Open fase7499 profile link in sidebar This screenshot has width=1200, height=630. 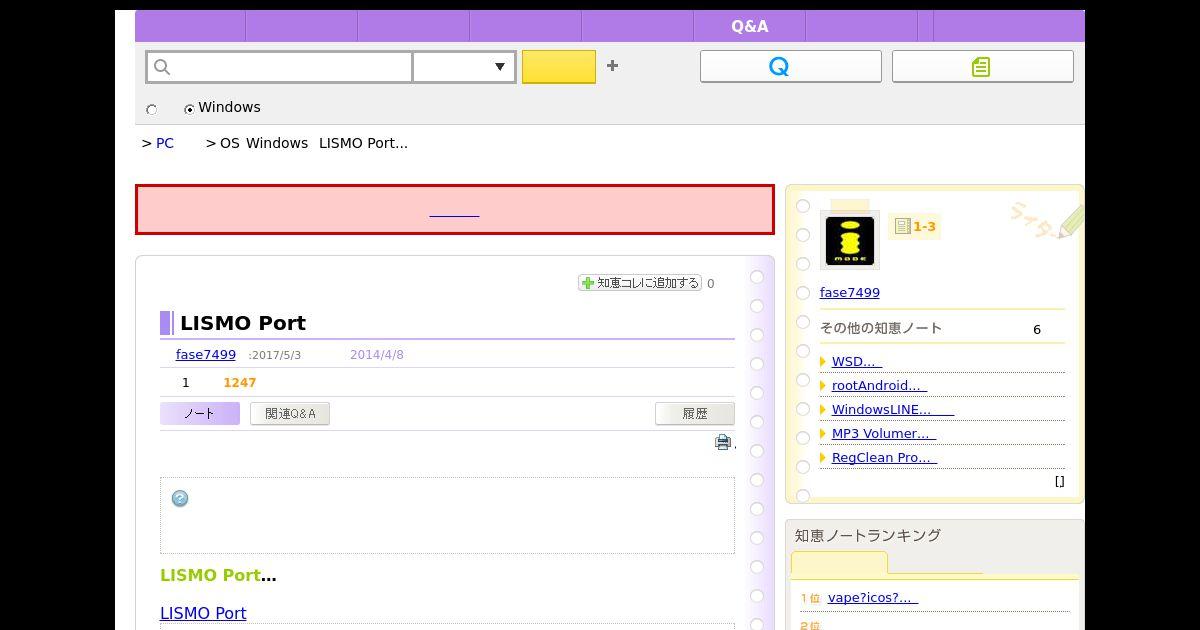850,292
